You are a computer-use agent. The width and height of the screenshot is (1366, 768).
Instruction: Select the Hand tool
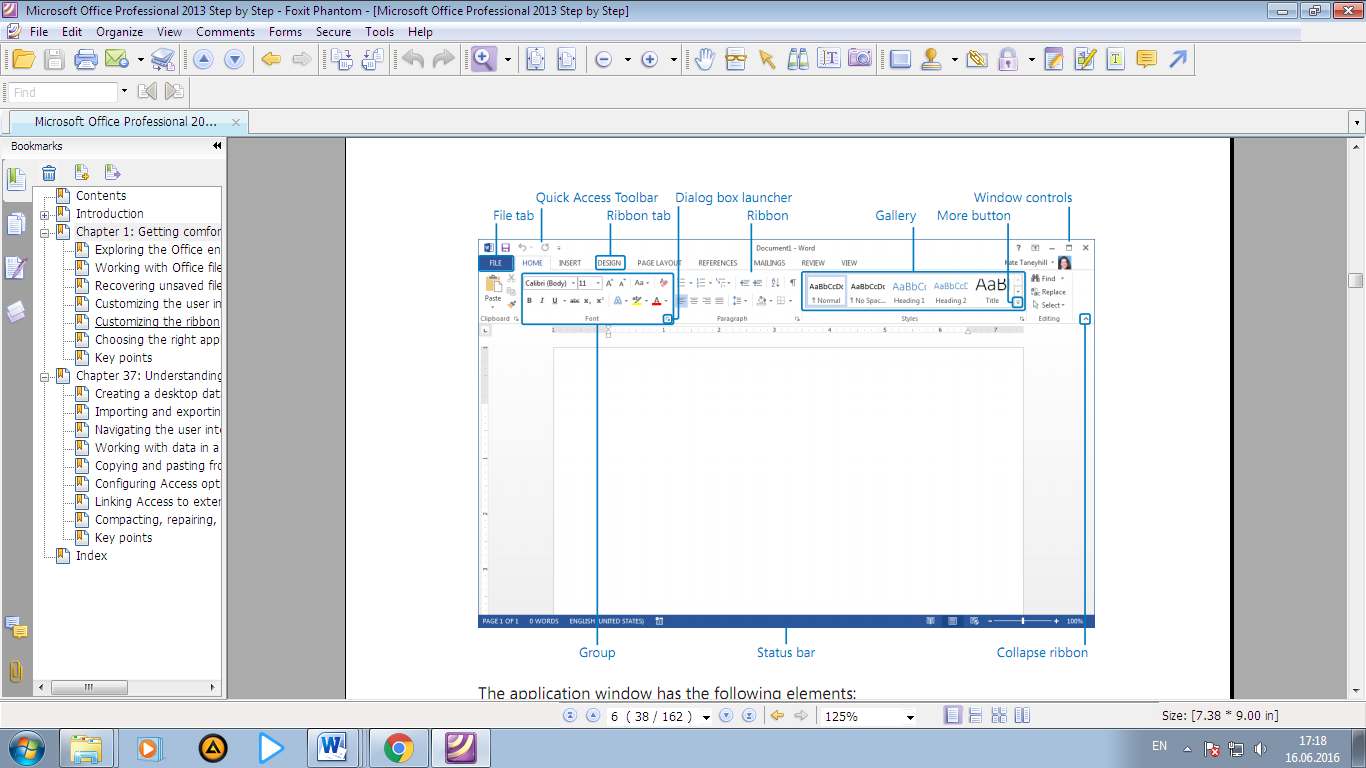pos(705,59)
